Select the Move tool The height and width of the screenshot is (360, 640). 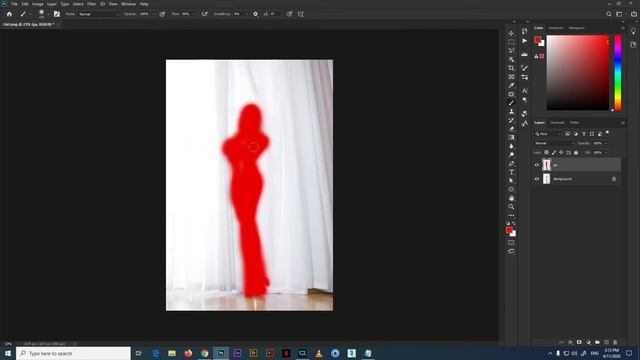511,33
